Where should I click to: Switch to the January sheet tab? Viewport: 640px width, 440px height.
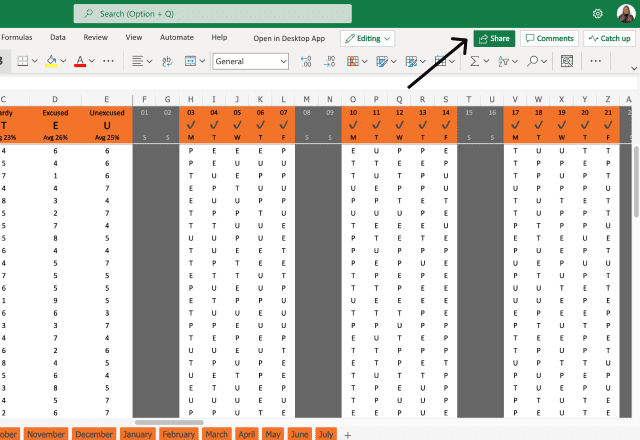(x=138, y=434)
